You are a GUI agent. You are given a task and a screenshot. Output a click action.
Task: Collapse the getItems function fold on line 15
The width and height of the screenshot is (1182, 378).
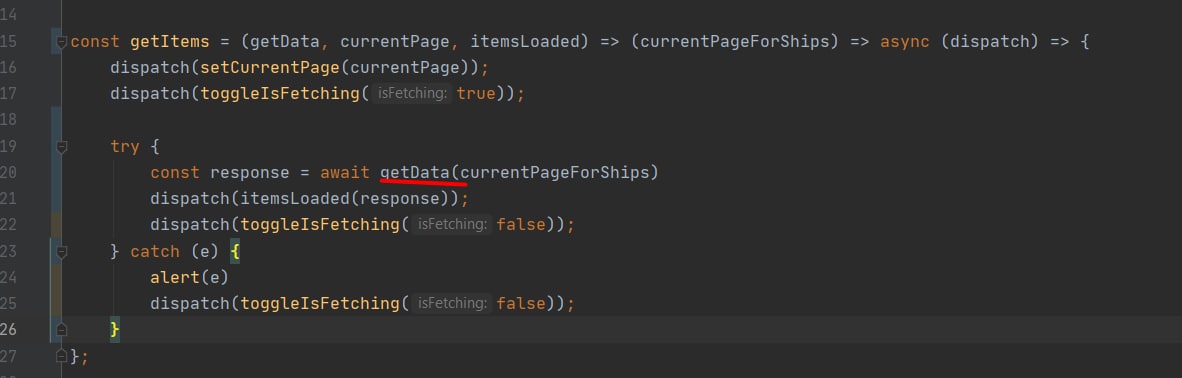click(x=62, y=41)
